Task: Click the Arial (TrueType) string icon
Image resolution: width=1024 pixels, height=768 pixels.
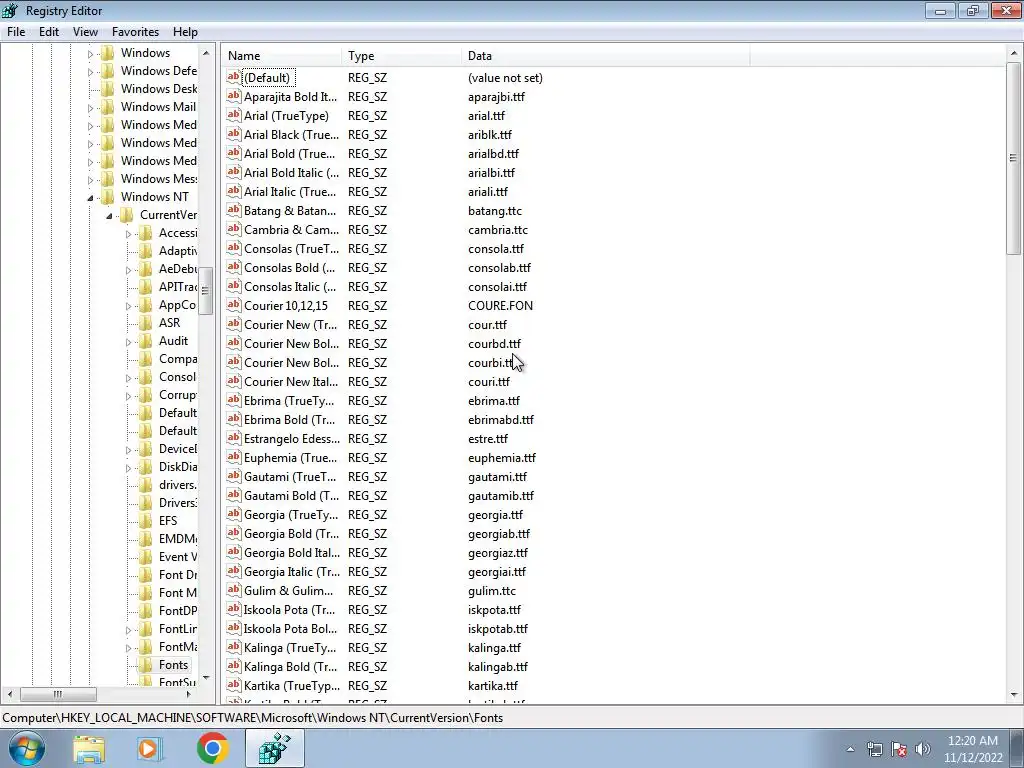Action: point(233,115)
